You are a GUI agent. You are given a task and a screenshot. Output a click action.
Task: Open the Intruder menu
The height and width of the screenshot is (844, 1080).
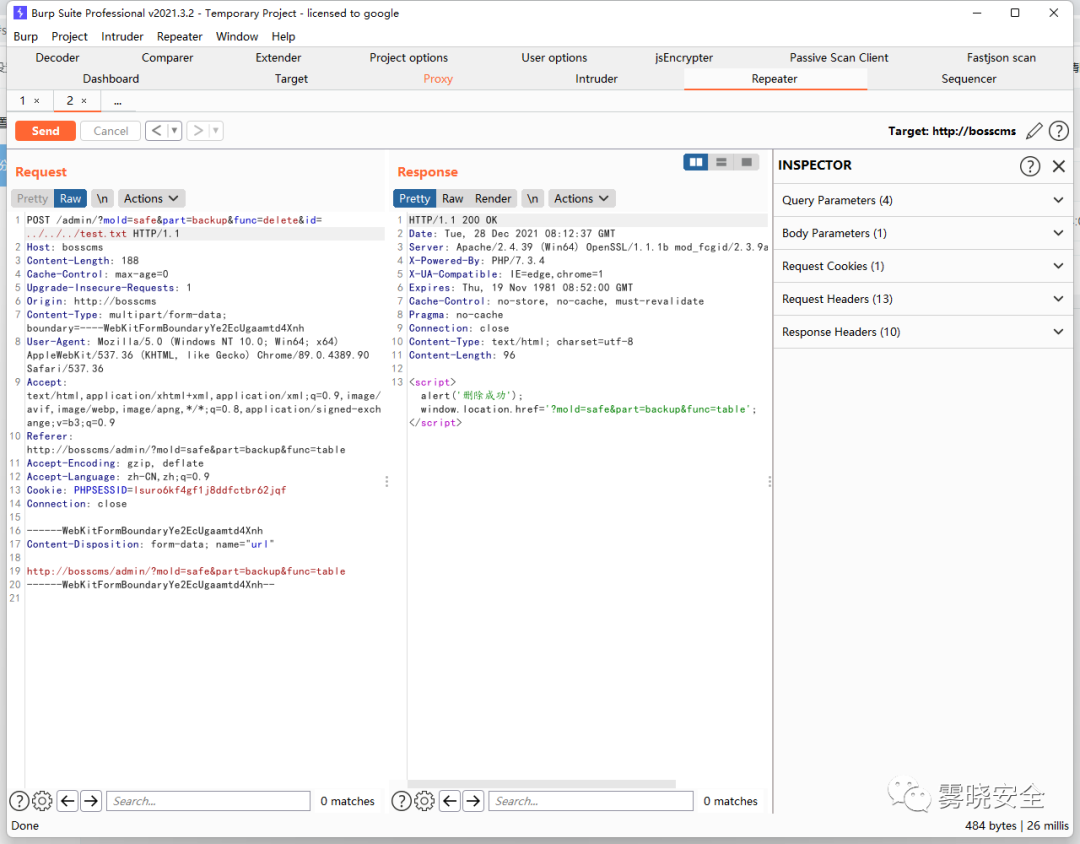(122, 37)
